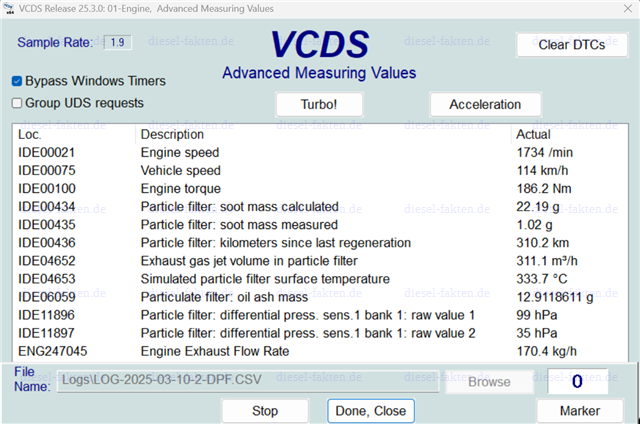
Task: Click the Clear DTCs button
Action: click(x=572, y=44)
